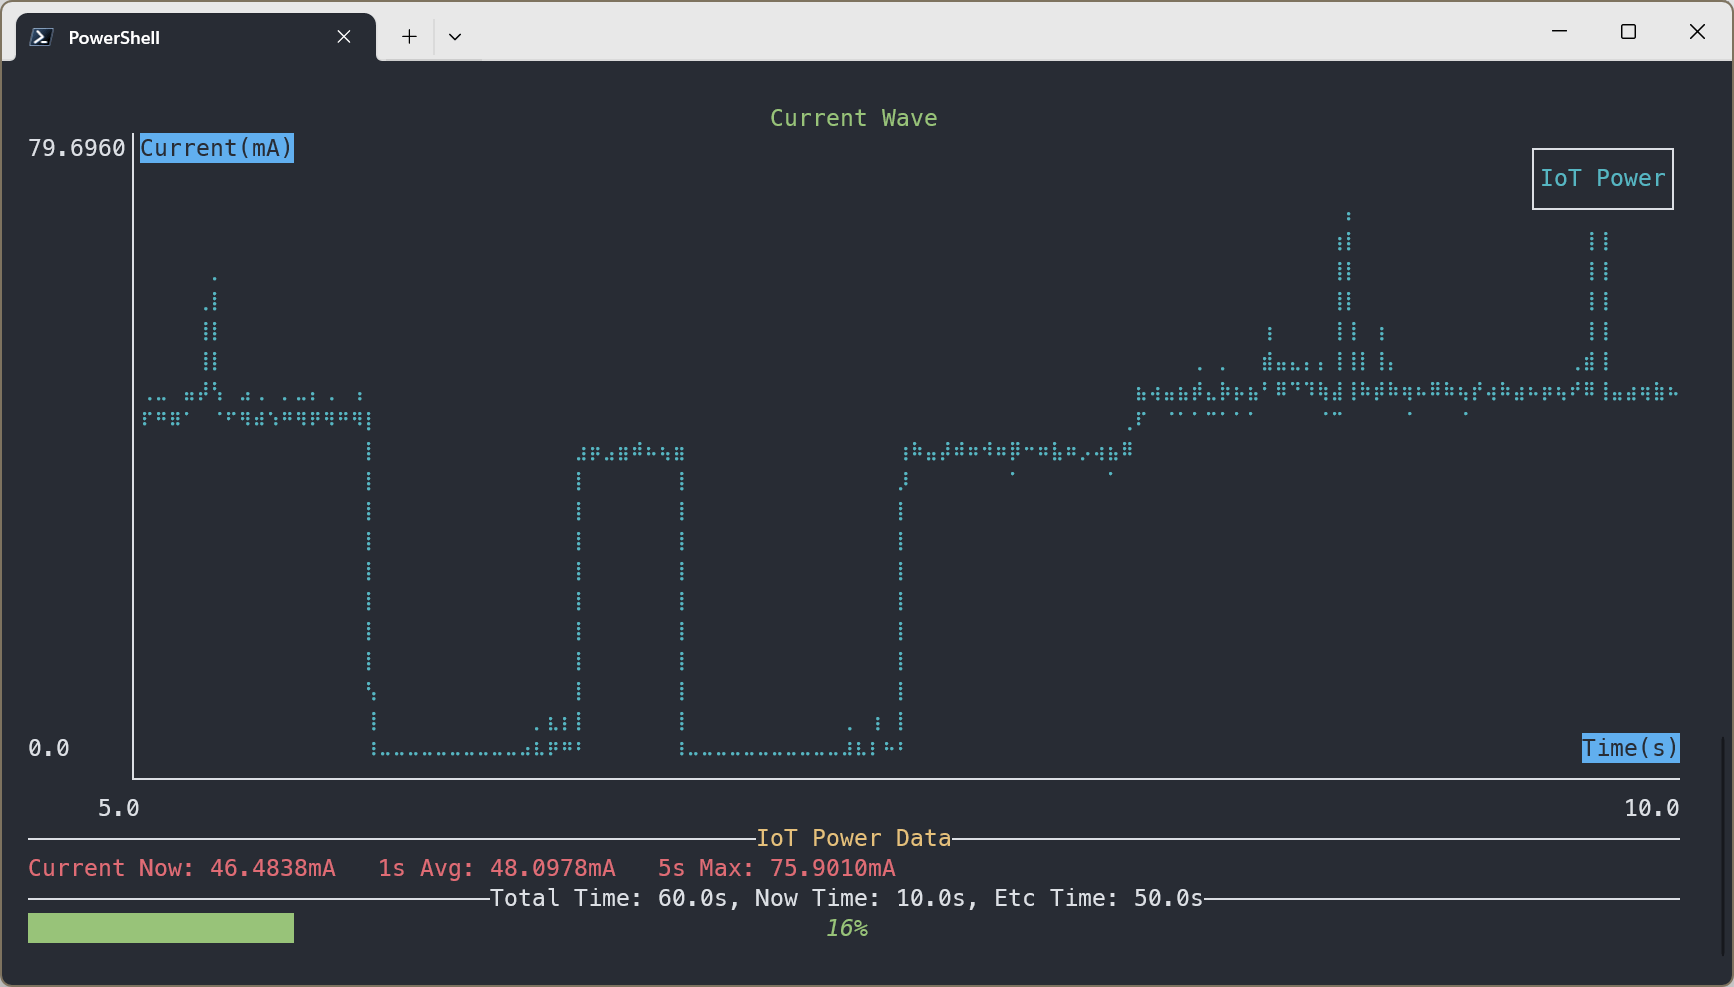Click the 79.6960 maximum axis value
This screenshot has height=987, width=1734.
76,147
